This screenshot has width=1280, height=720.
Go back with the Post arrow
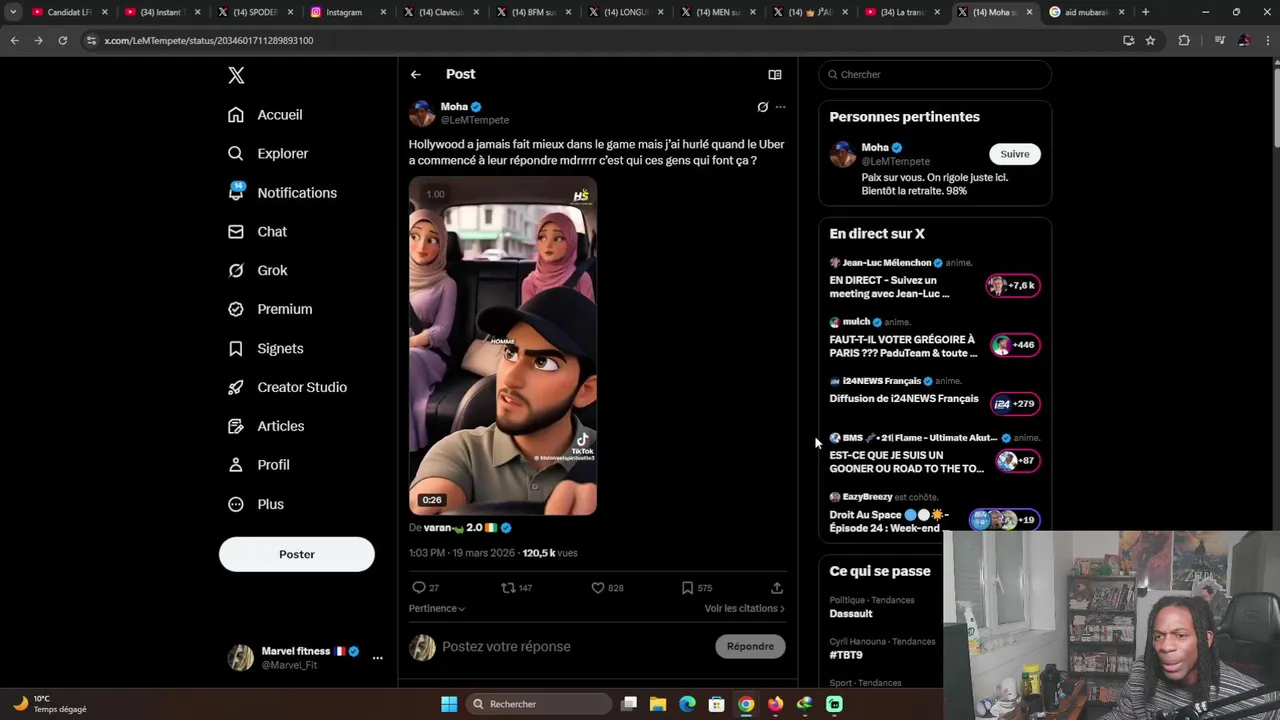(416, 74)
